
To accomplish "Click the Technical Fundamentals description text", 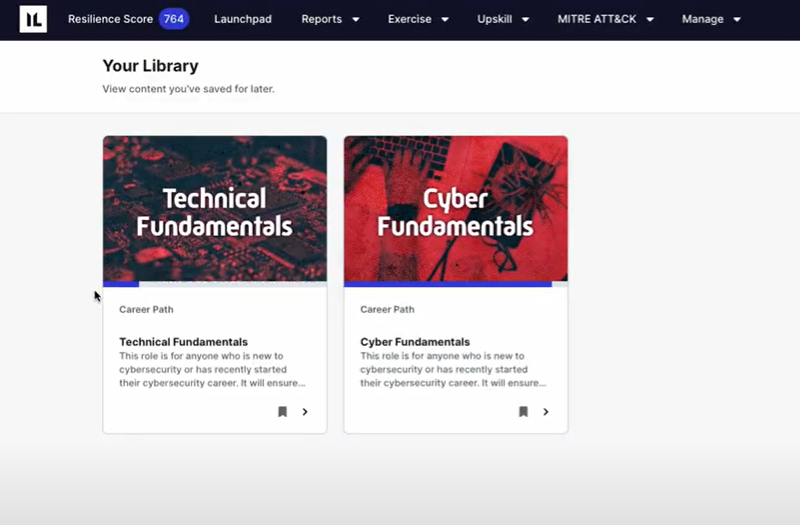I will click(x=212, y=369).
